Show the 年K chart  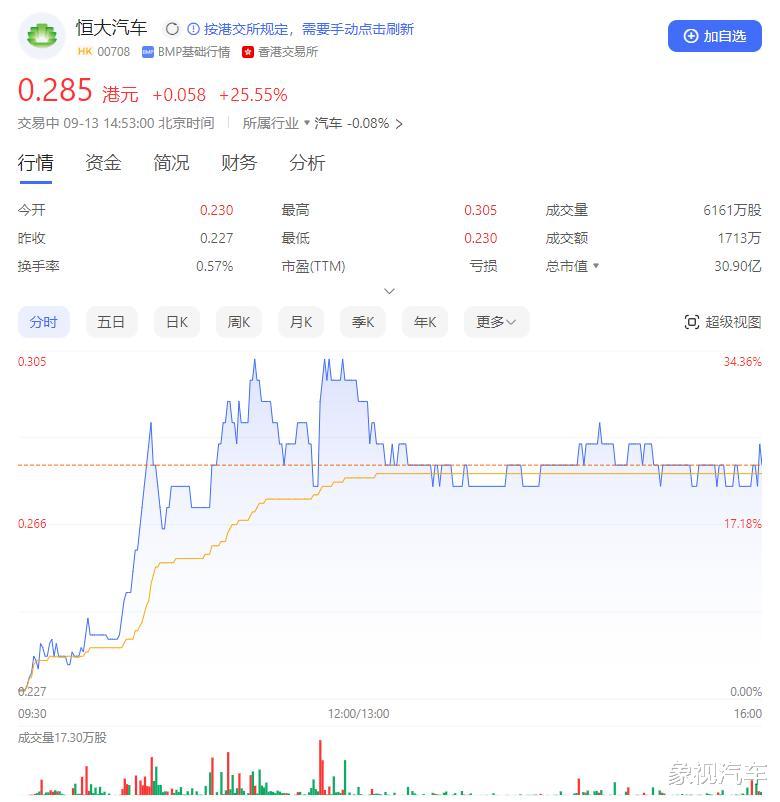click(425, 322)
